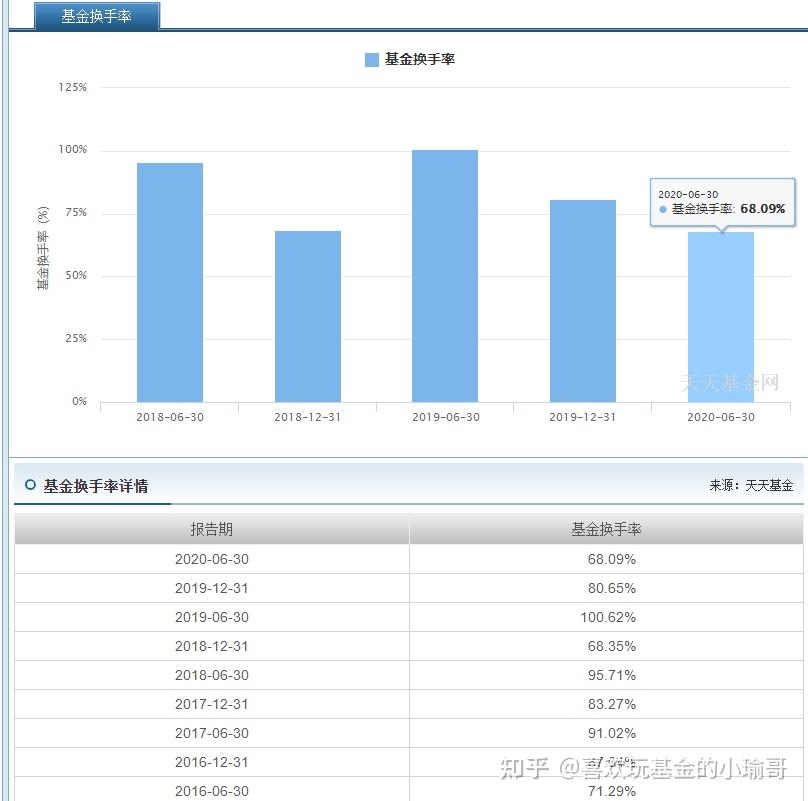Click the 125% y-axis label
Screen dimensions: 808x801
(x=73, y=87)
